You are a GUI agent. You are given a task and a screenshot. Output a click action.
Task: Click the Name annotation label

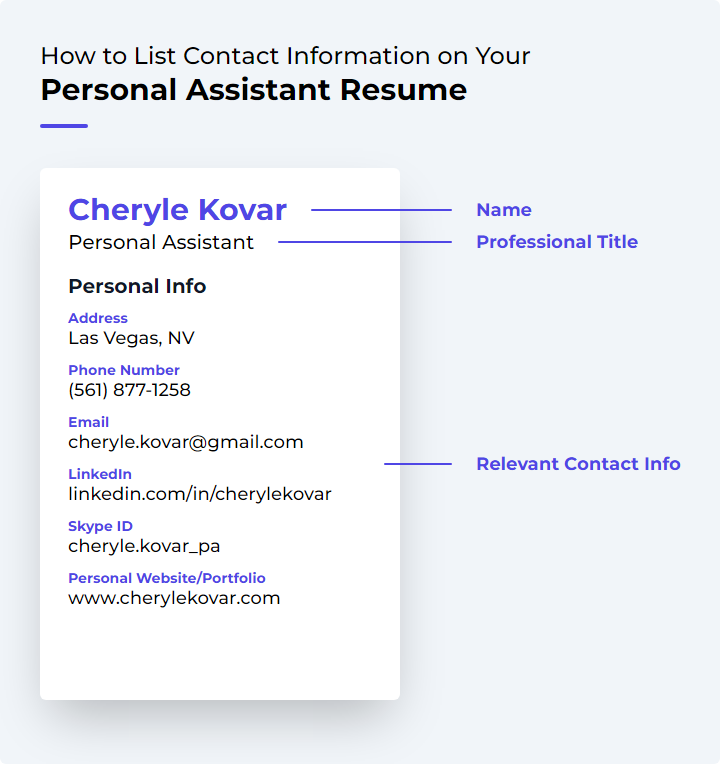click(504, 210)
